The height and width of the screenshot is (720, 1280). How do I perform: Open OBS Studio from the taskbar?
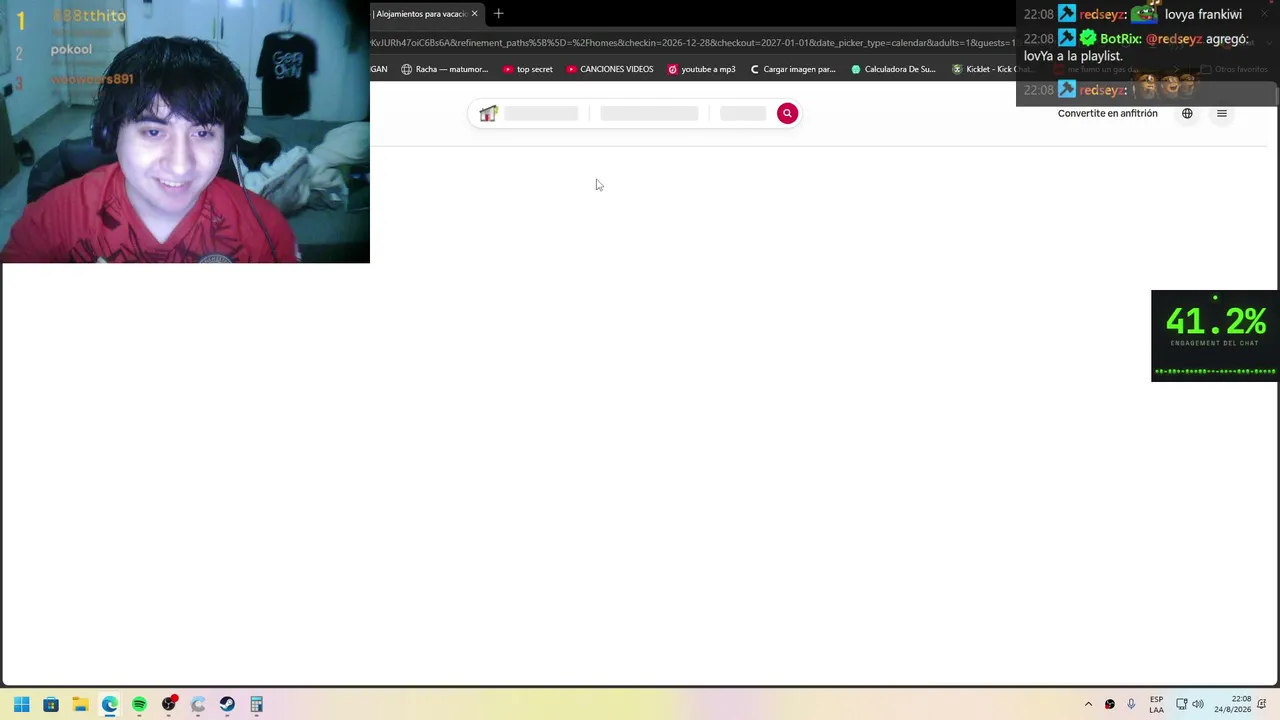[x=169, y=705]
